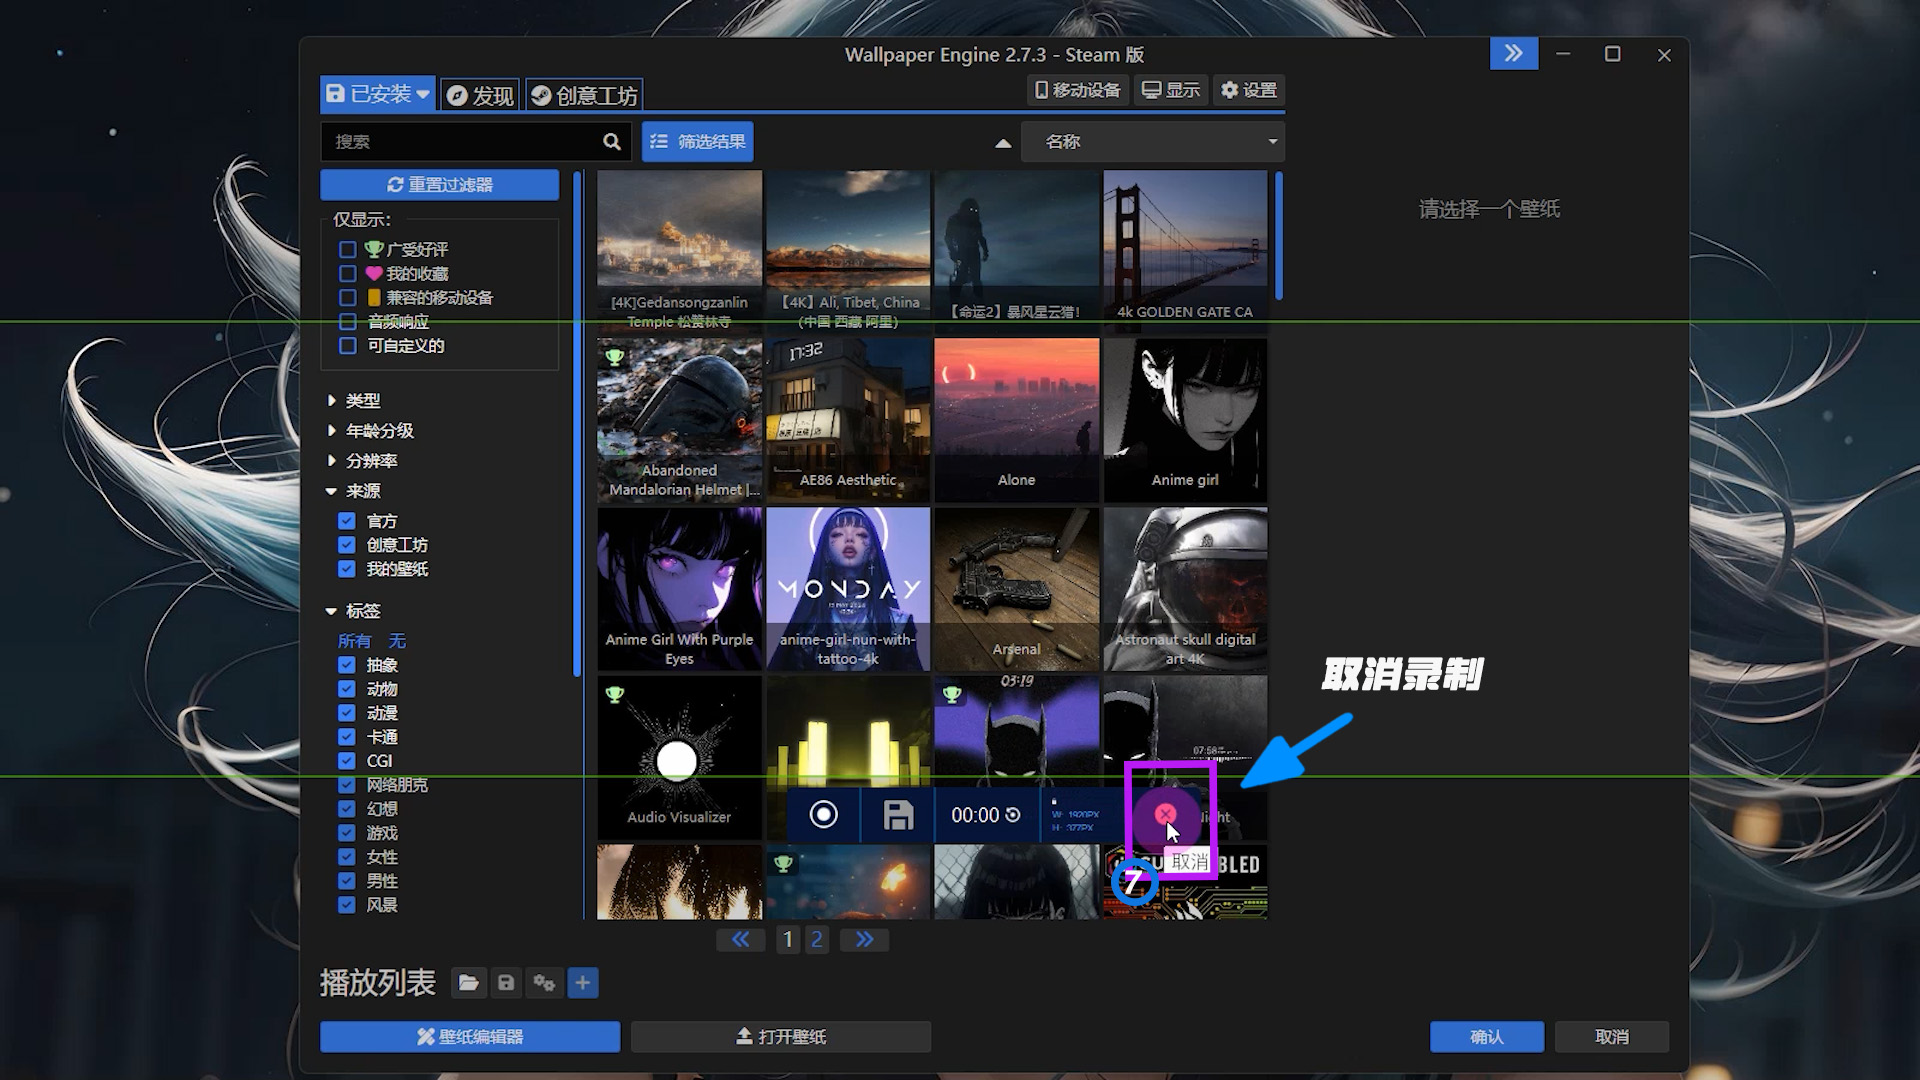Uncheck the 动漫 tag checkbox

pyautogui.click(x=347, y=713)
